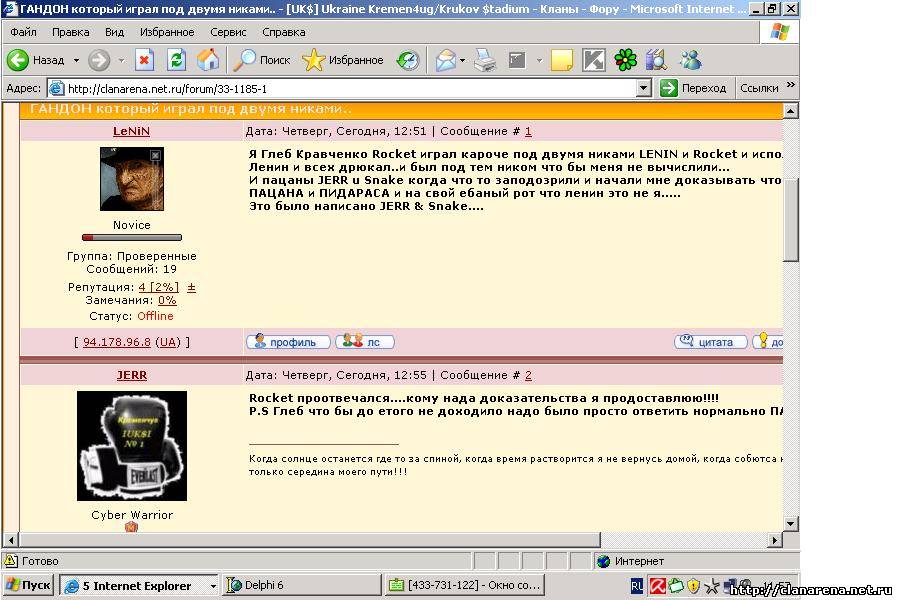
Task: Click in the address bar URL field
Action: click(340, 88)
